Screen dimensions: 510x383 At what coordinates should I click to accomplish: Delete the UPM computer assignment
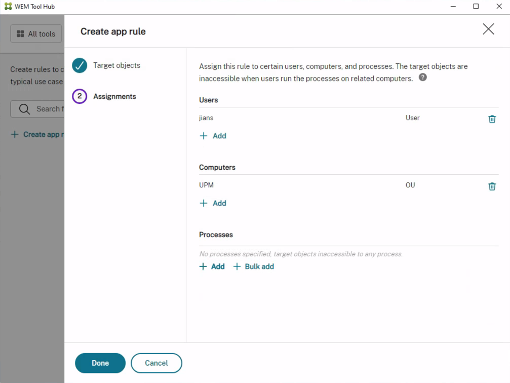(492, 186)
